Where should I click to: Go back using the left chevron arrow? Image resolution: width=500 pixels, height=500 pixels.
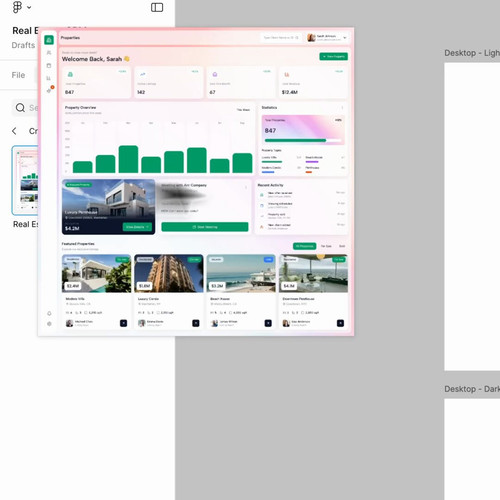[14, 131]
